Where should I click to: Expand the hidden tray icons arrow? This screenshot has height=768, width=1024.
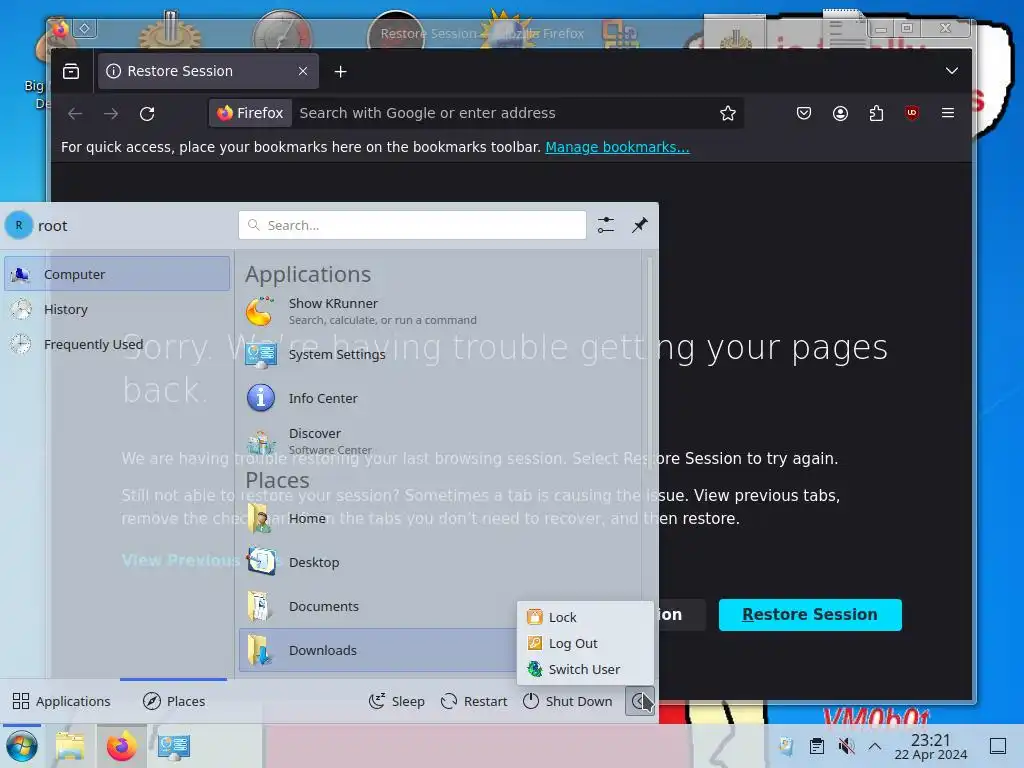coord(875,746)
